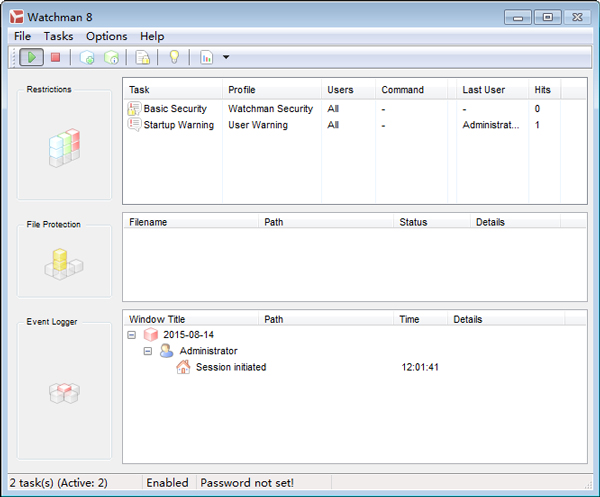Click the Time column header
The width and height of the screenshot is (600, 497).
pyautogui.click(x=421, y=319)
